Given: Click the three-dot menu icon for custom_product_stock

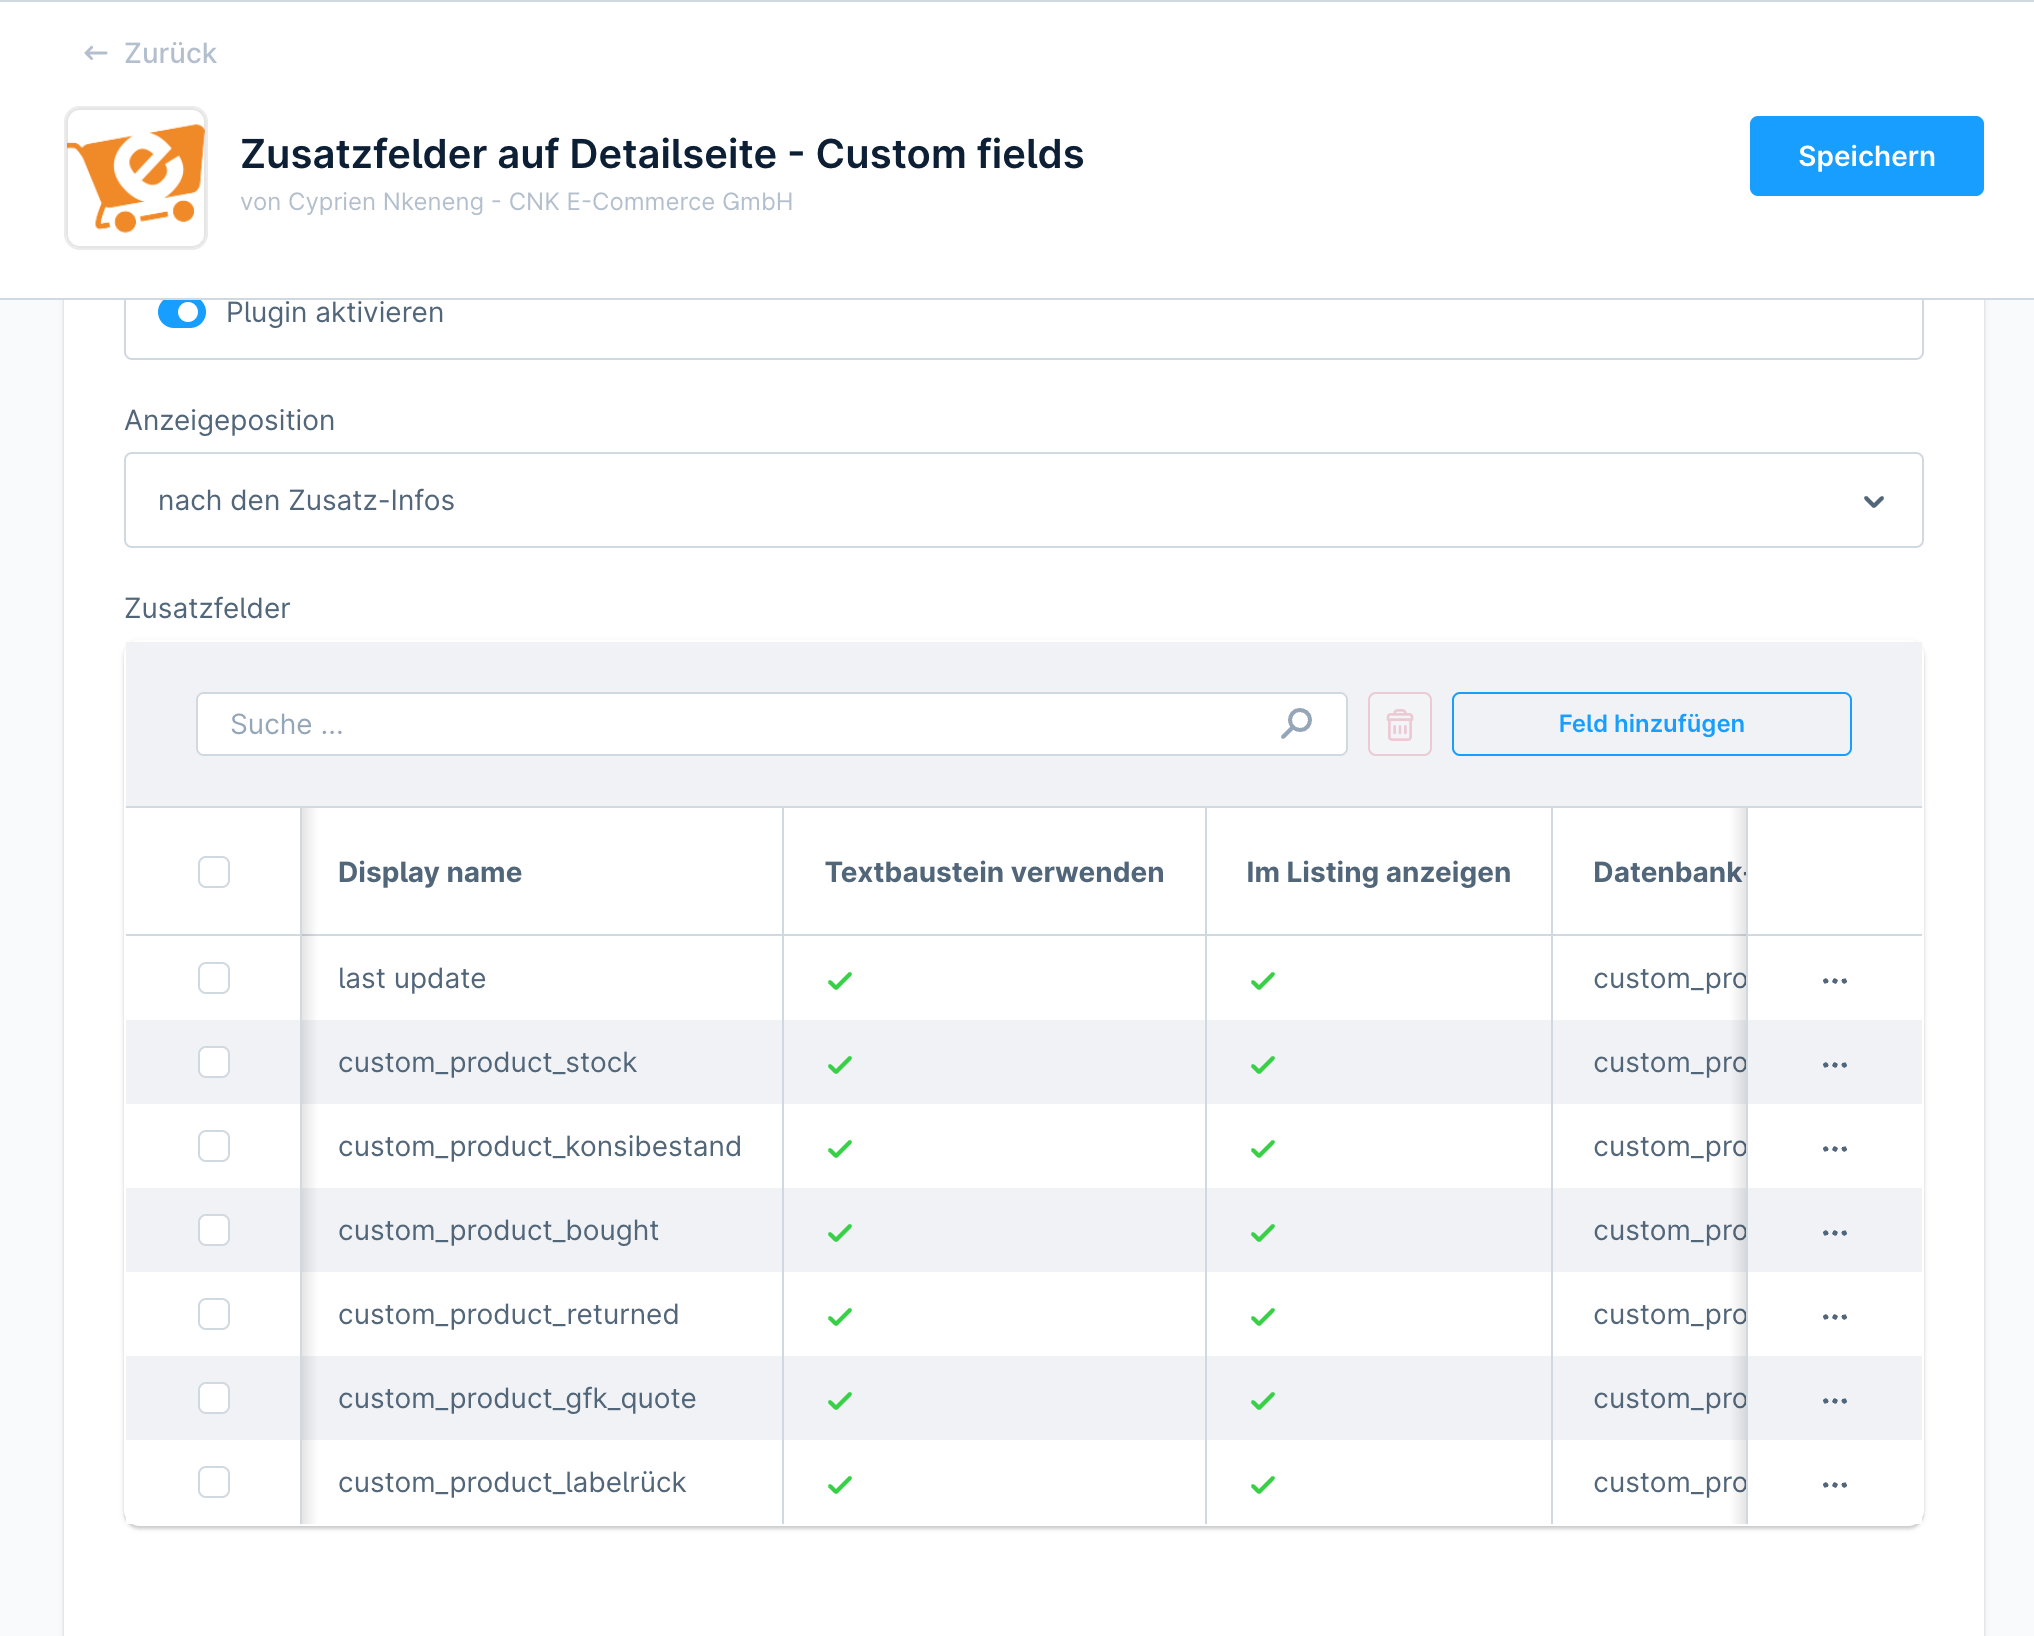Looking at the screenshot, I should click(x=1834, y=1063).
